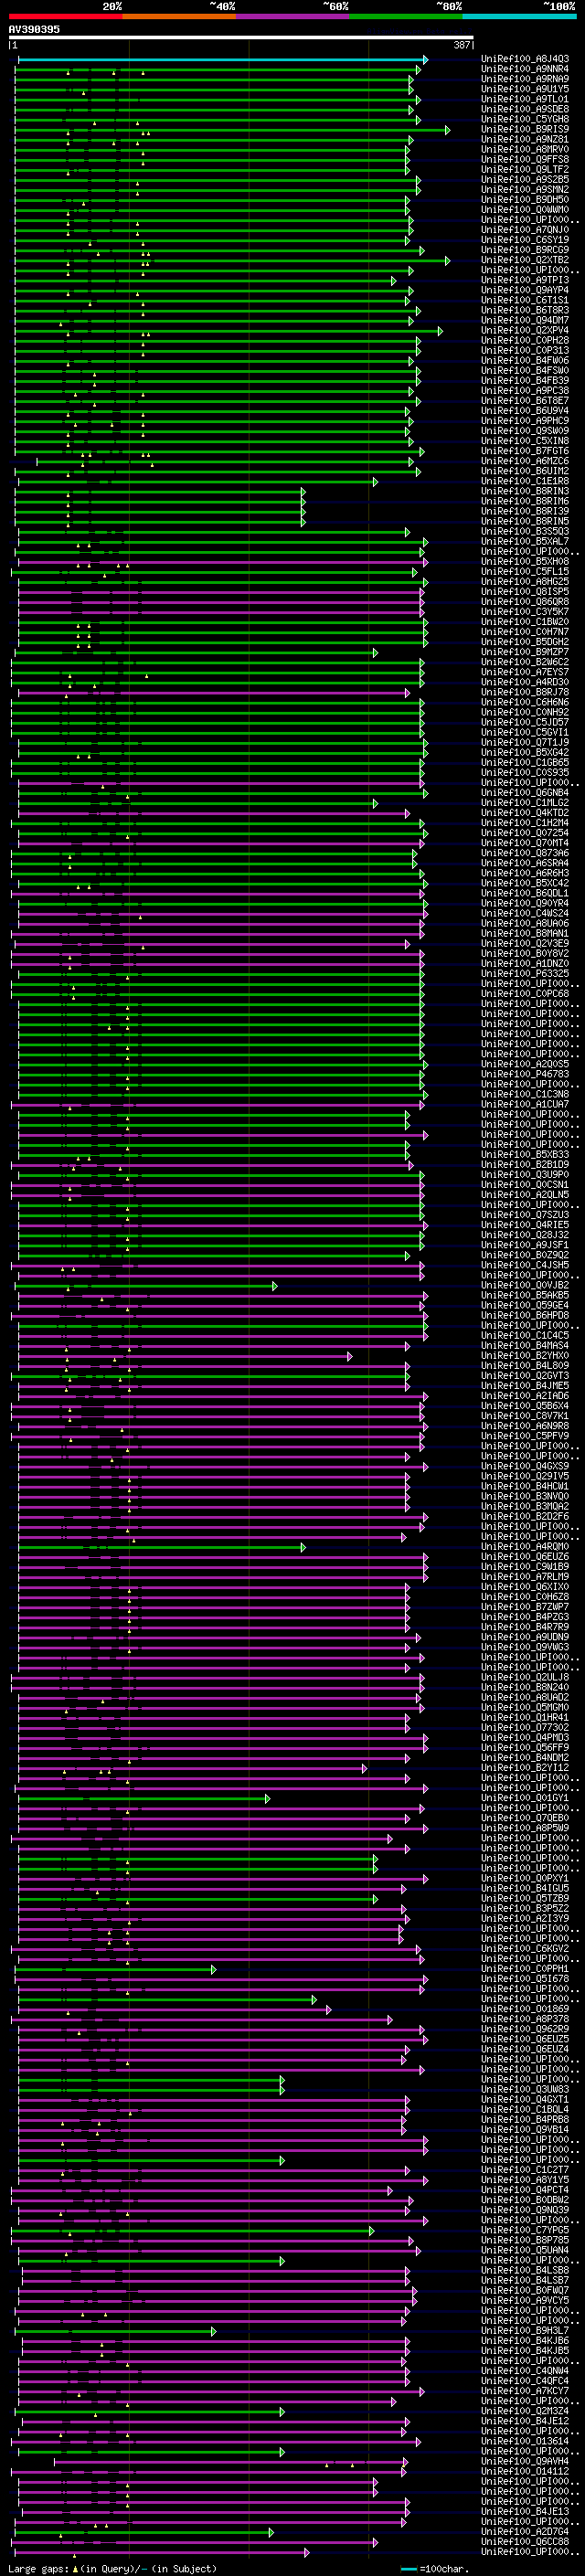The width and height of the screenshot is (585, 2576).
Task: Choose the UniRef100_A7EYS7 hit
Action: 525,672
